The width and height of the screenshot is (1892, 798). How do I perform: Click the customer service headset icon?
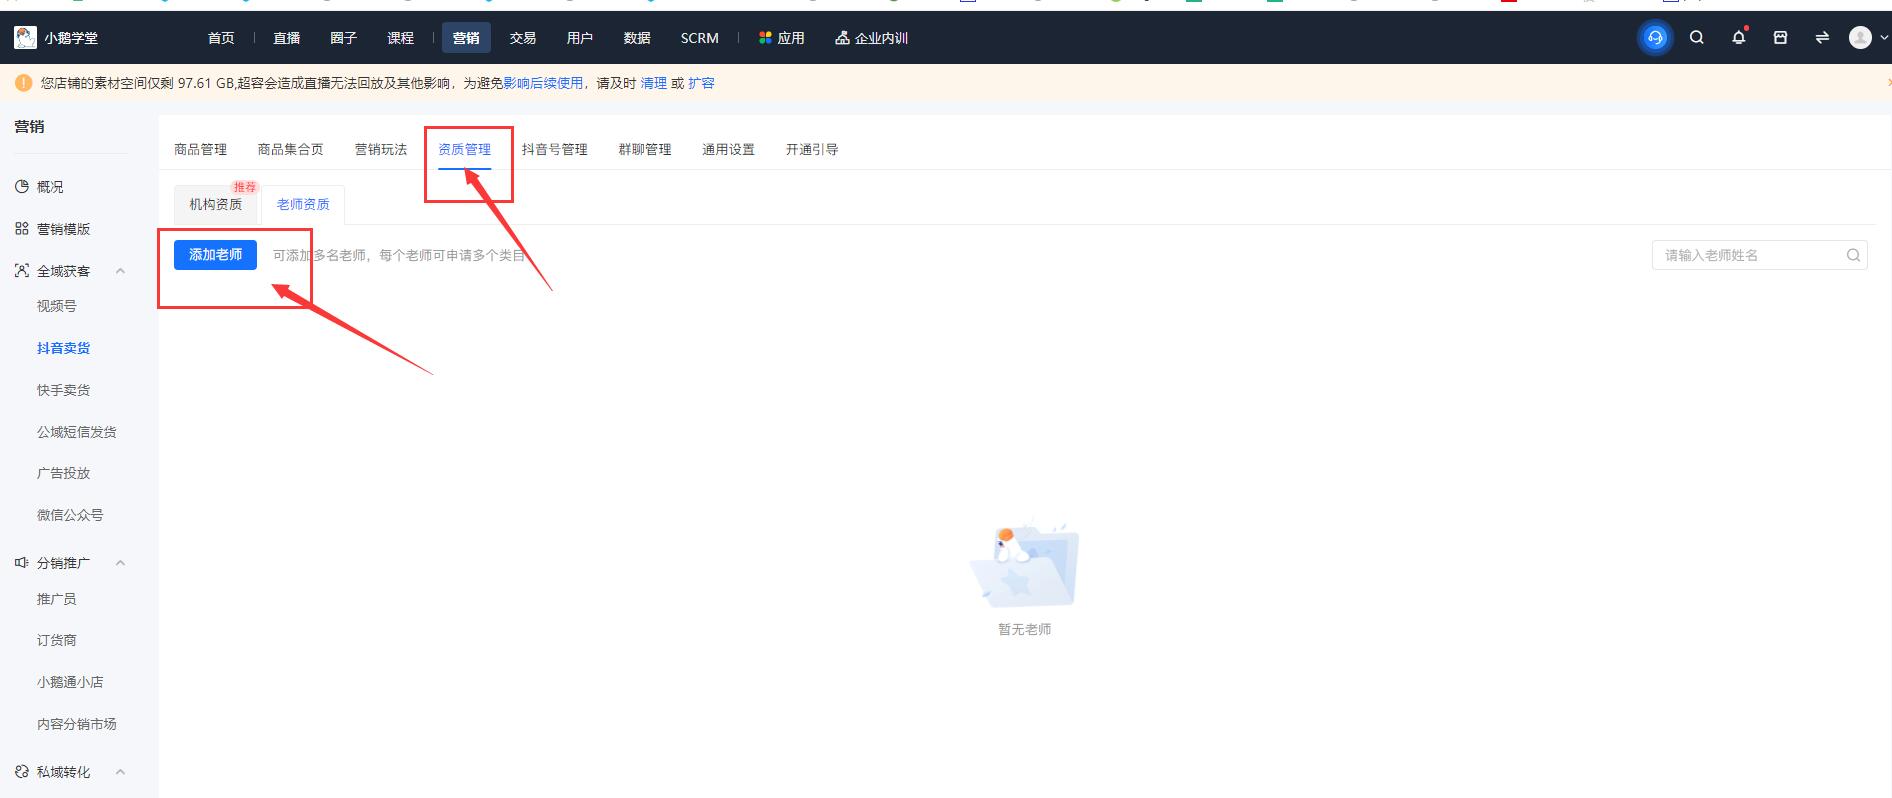(x=1655, y=38)
